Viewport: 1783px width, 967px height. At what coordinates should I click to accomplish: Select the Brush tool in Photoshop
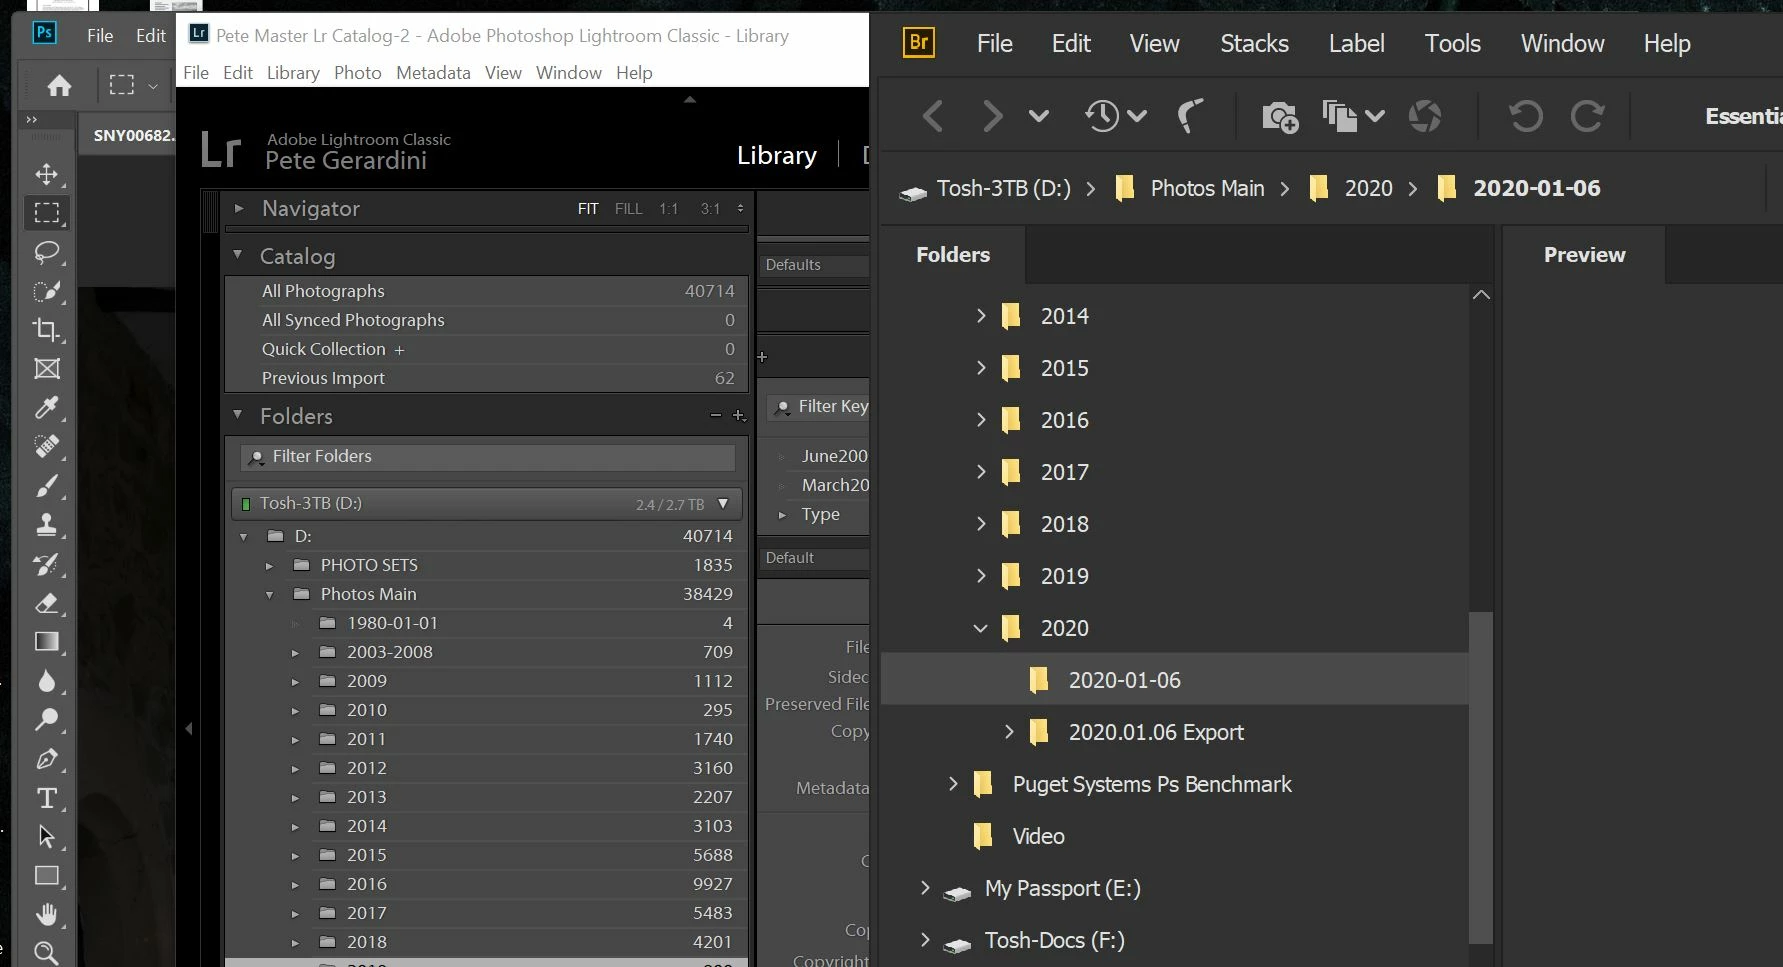click(46, 486)
